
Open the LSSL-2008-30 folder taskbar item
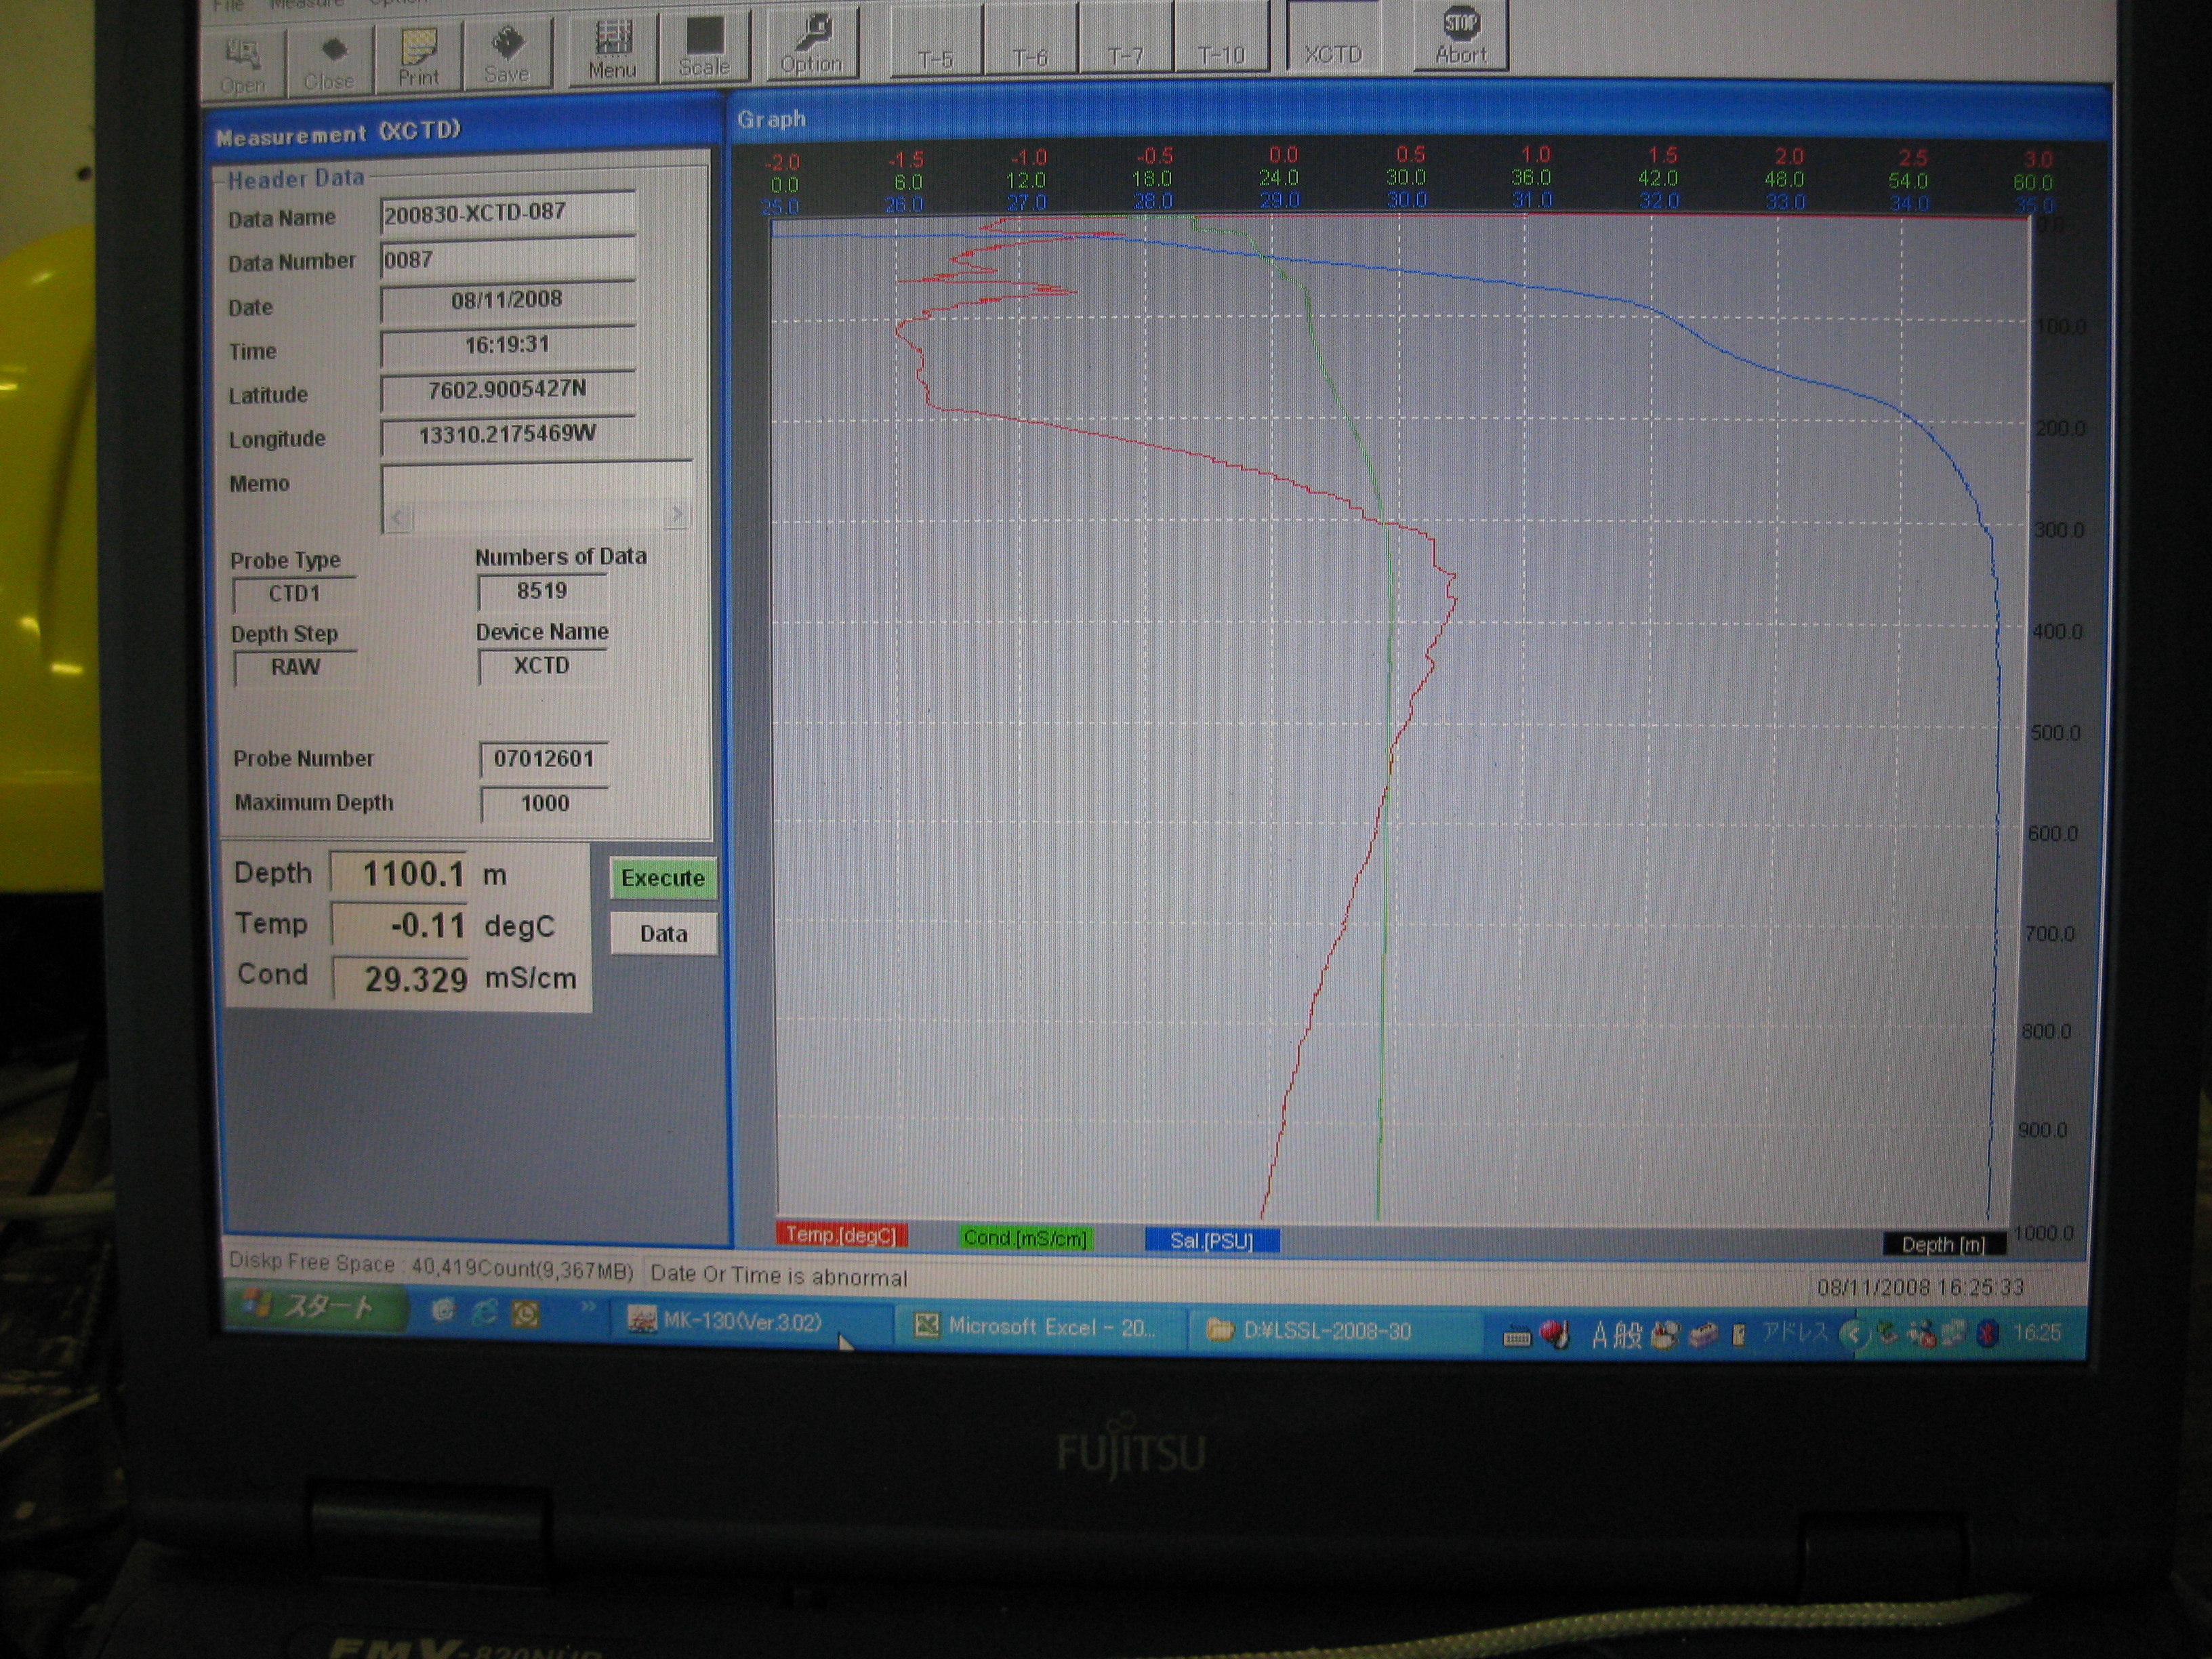click(1310, 1331)
